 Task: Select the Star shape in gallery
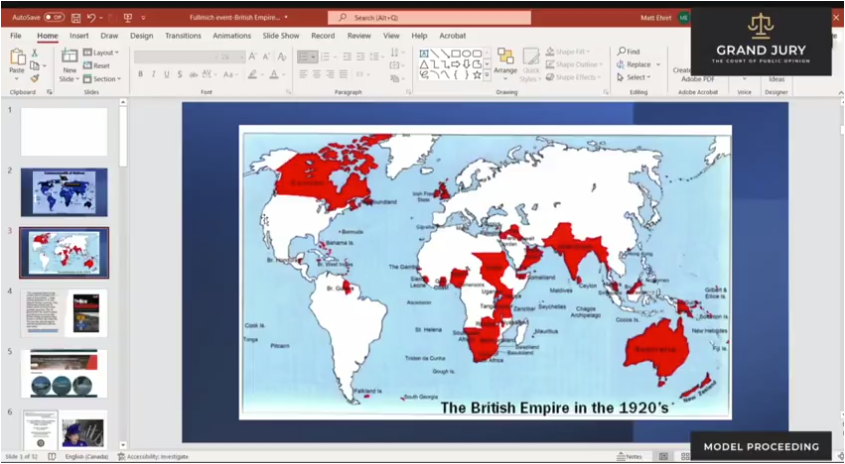(476, 75)
